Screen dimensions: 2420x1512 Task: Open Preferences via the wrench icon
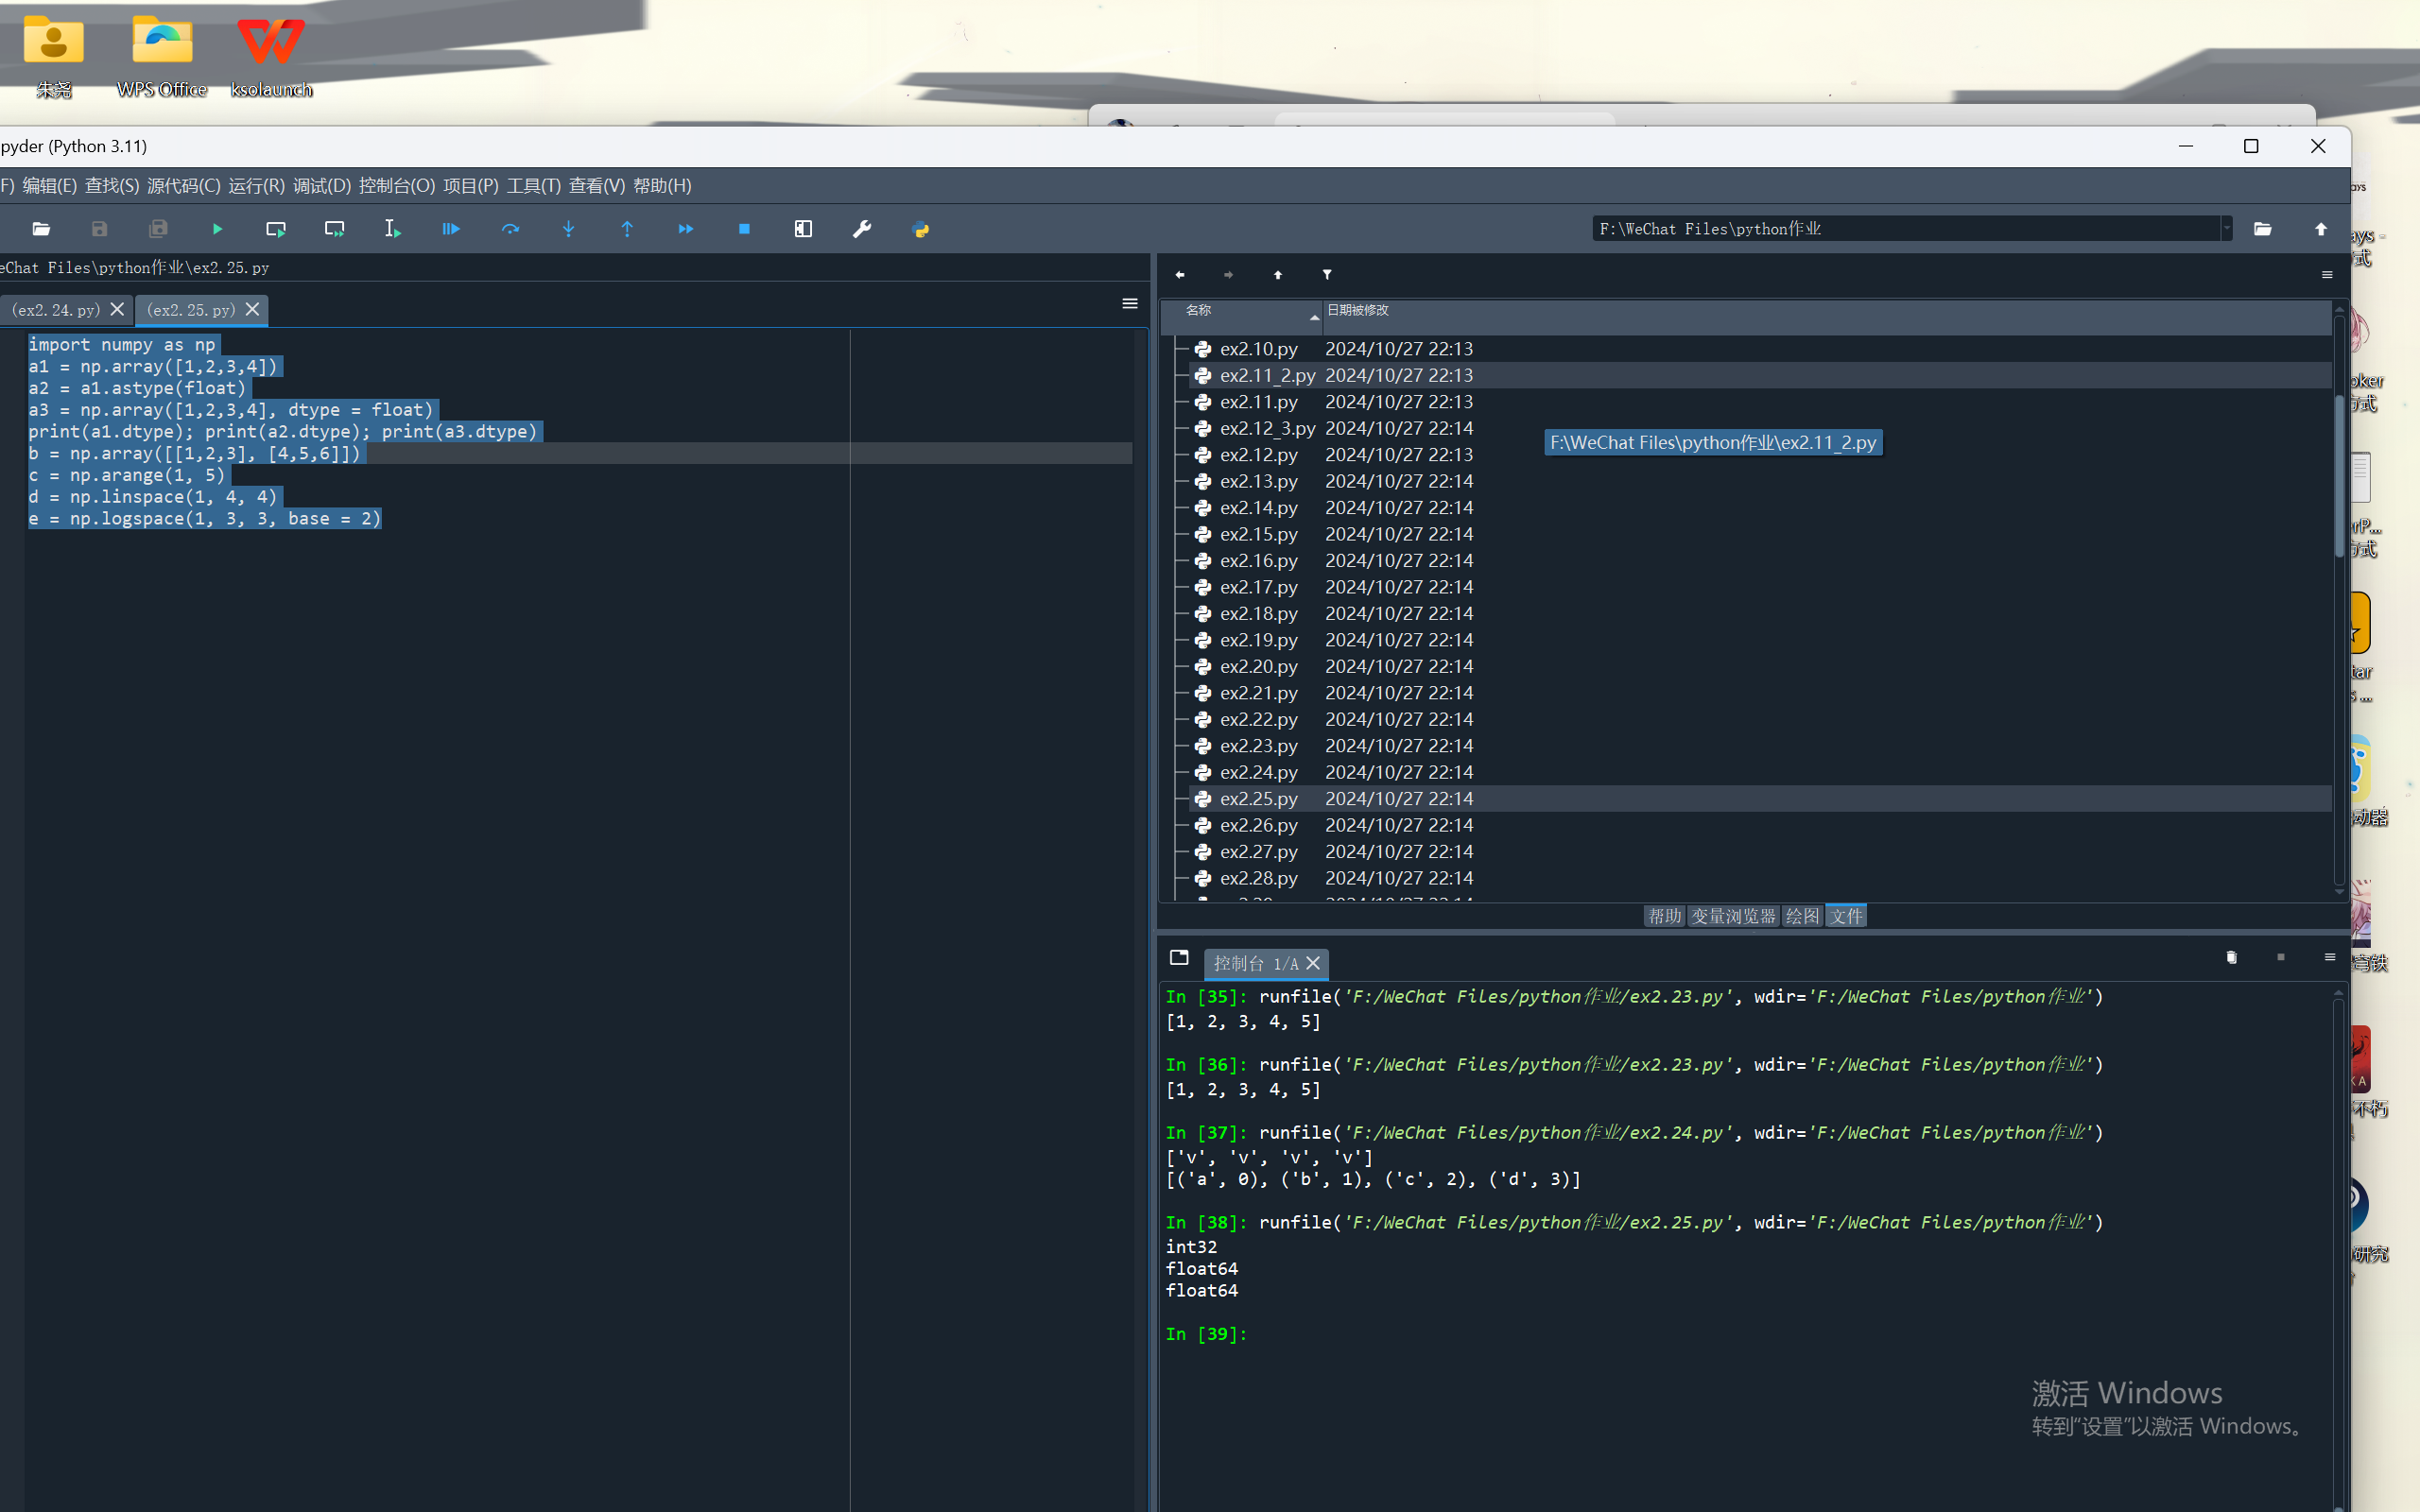pyautogui.click(x=862, y=229)
